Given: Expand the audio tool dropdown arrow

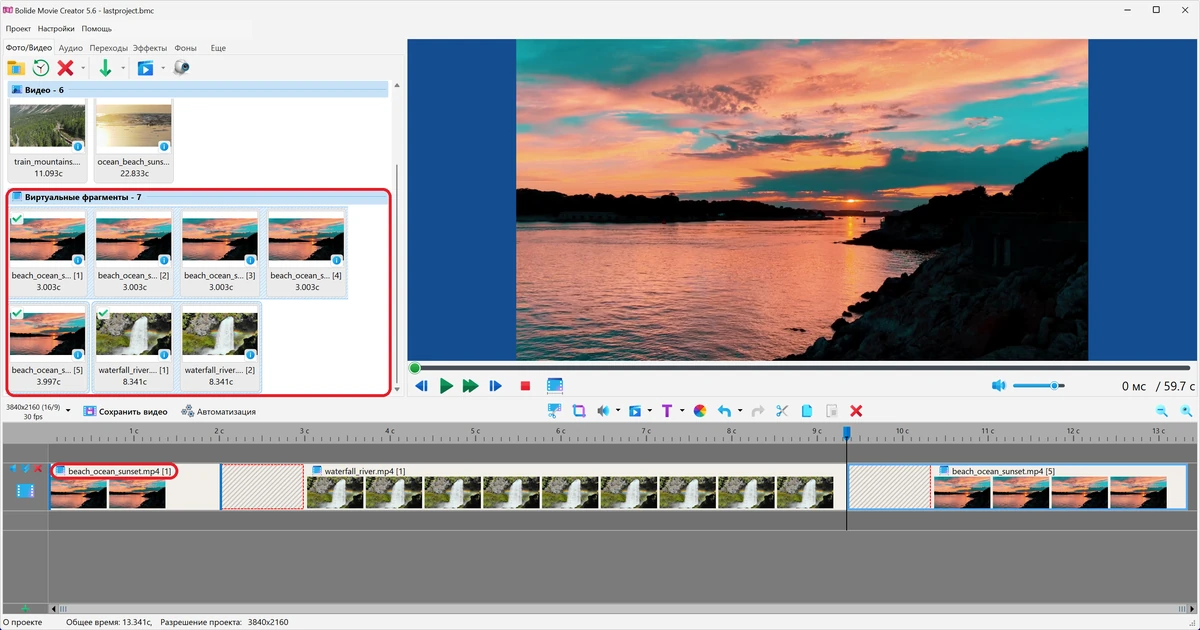Looking at the screenshot, I should click(x=618, y=411).
